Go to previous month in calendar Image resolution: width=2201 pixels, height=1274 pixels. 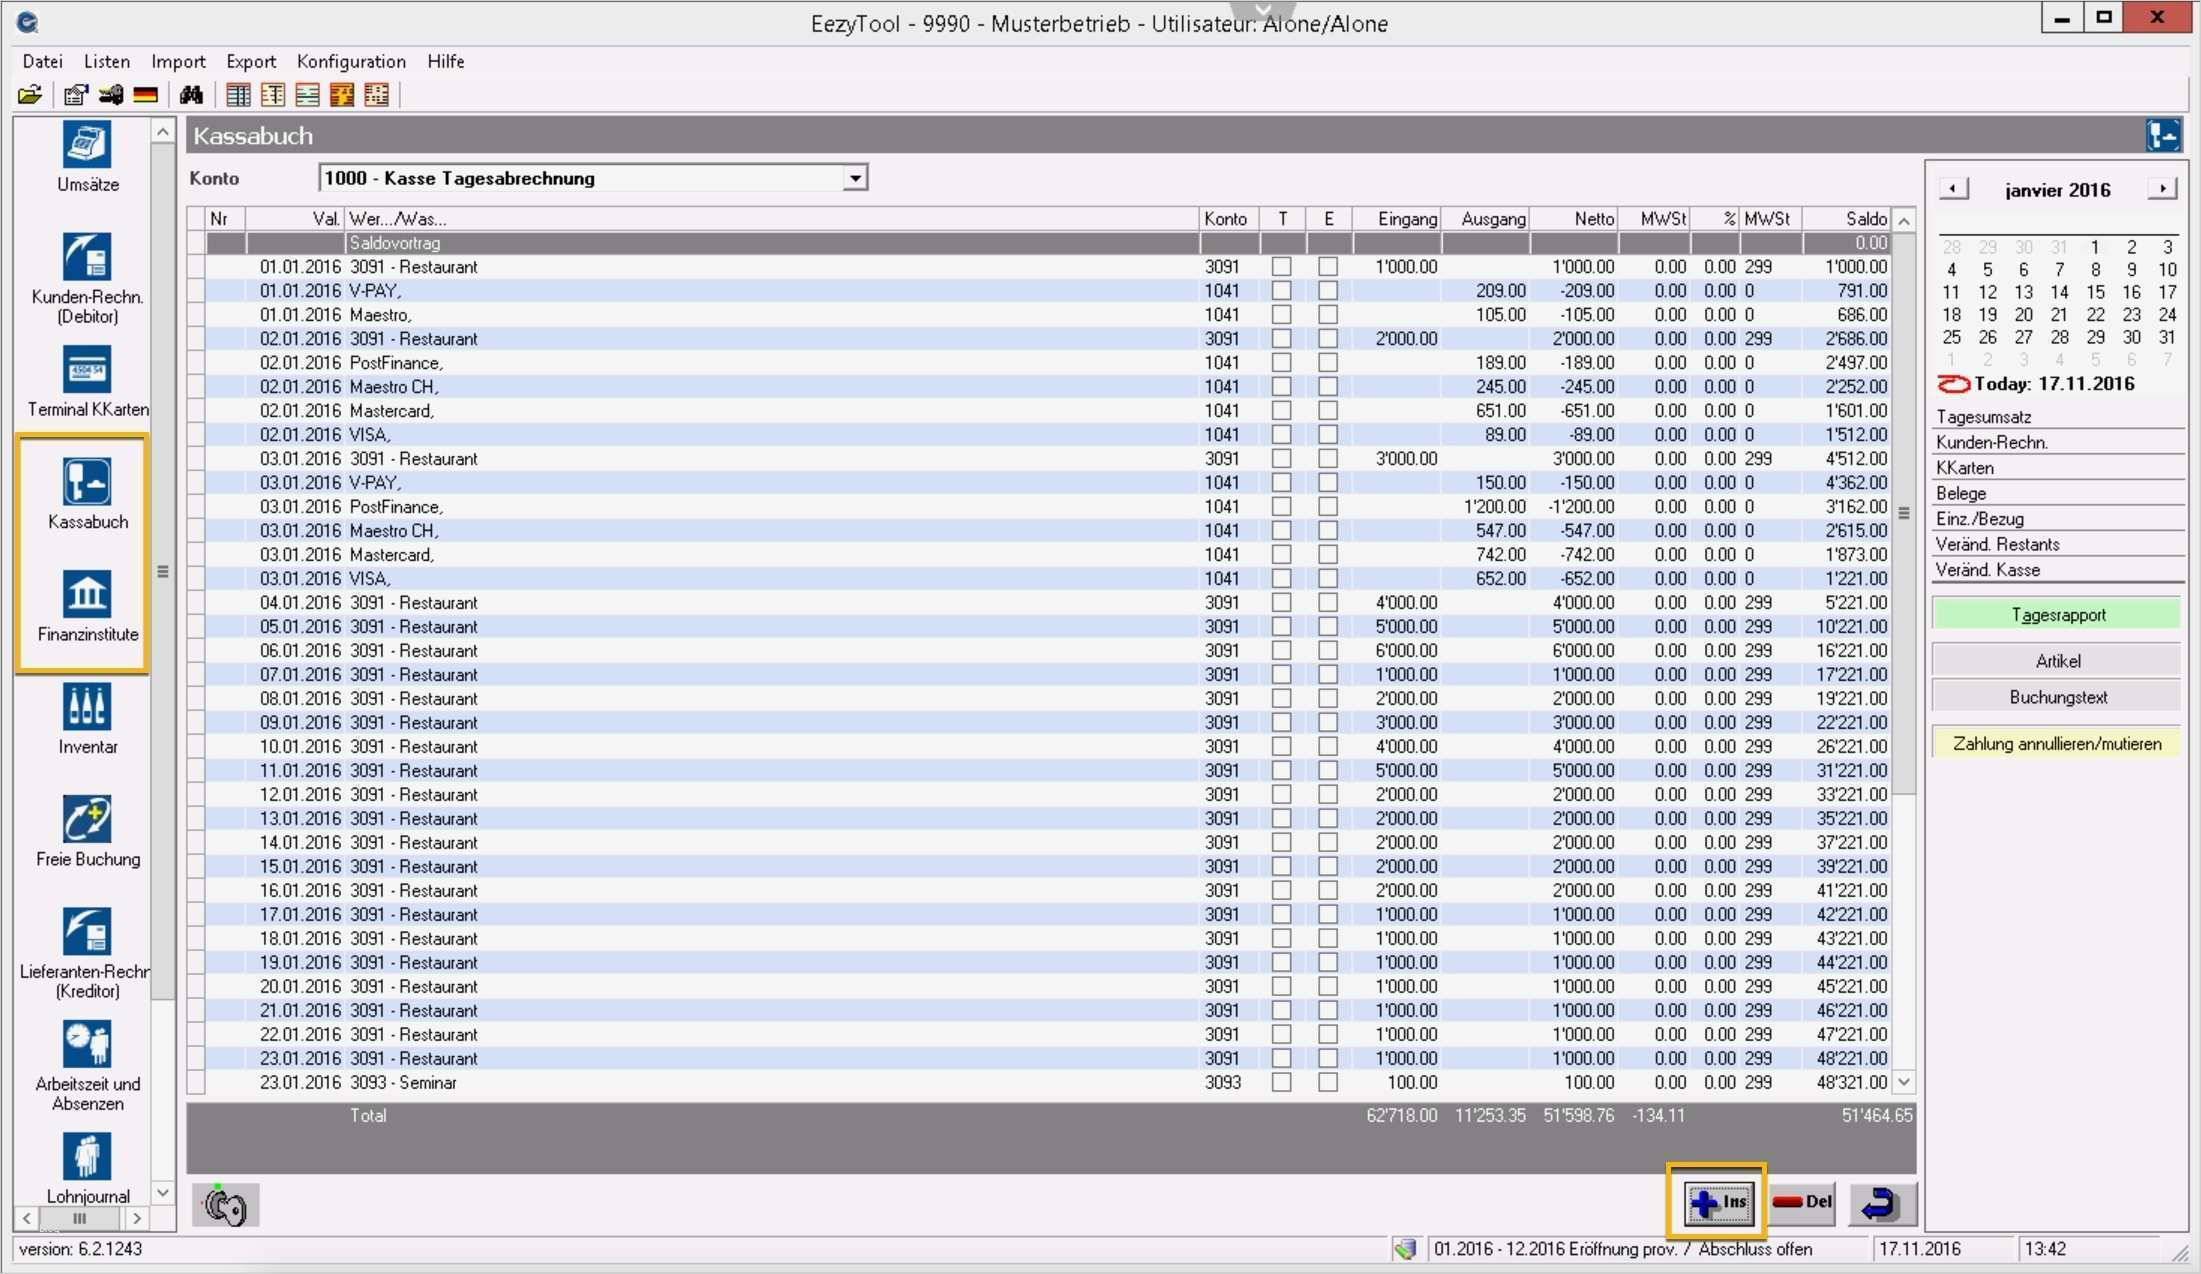click(x=1953, y=189)
